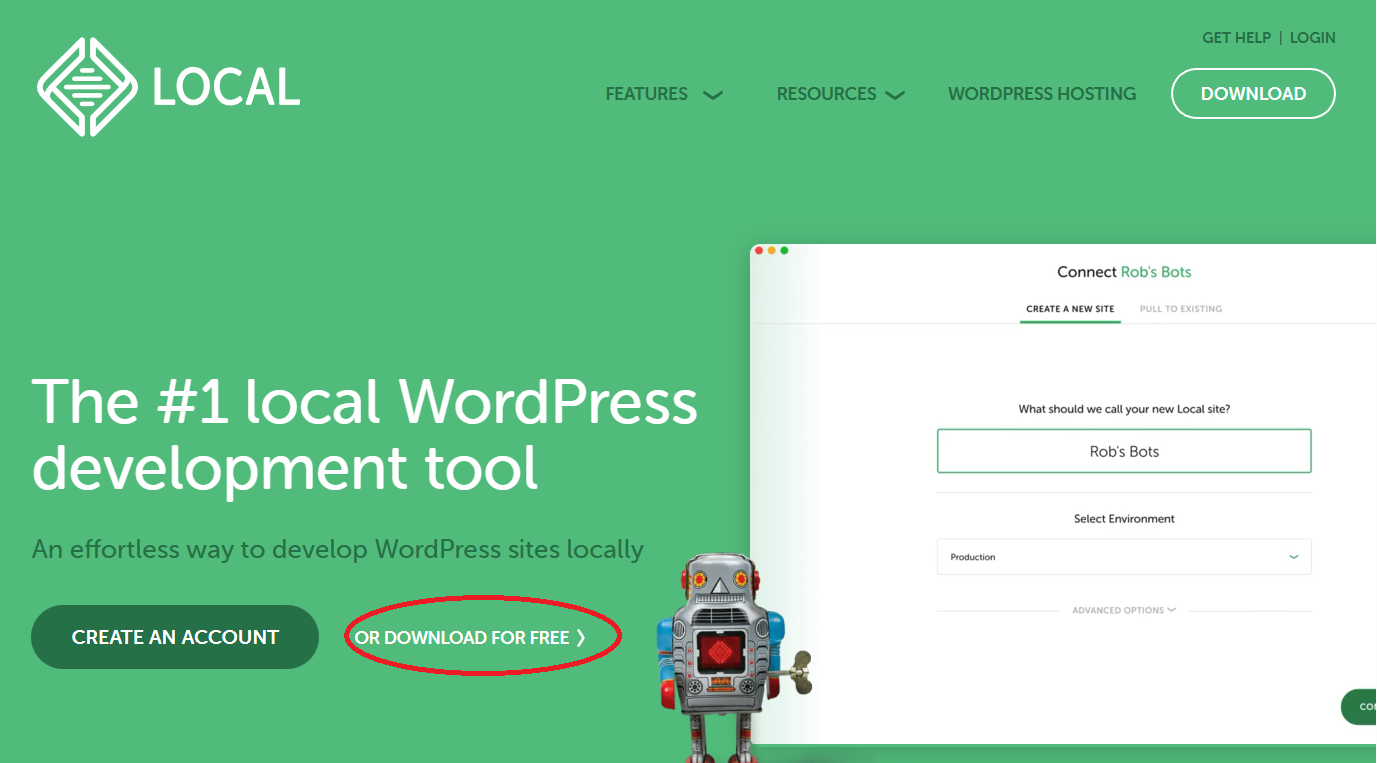The width and height of the screenshot is (1377, 763).
Task: Click the partially visible green button at window edge
Action: pos(1359,706)
